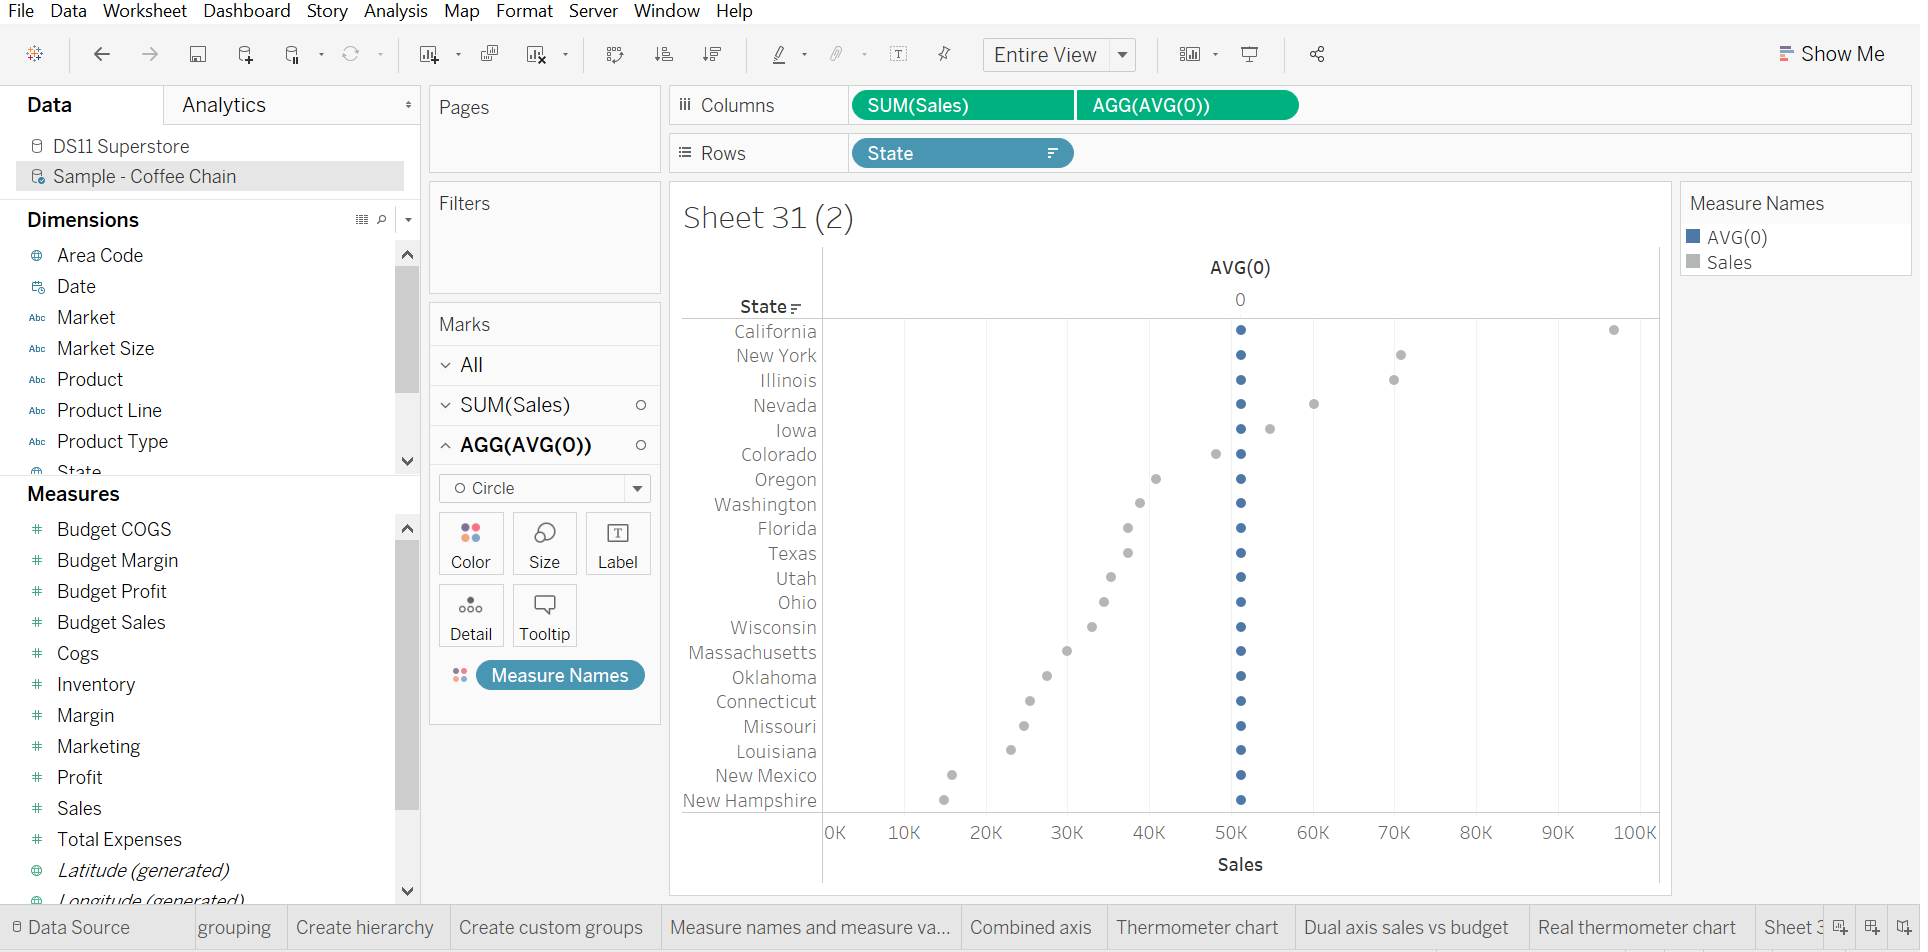This screenshot has width=1928, height=952.
Task: Click the Share Workbook icon
Action: click(1316, 54)
